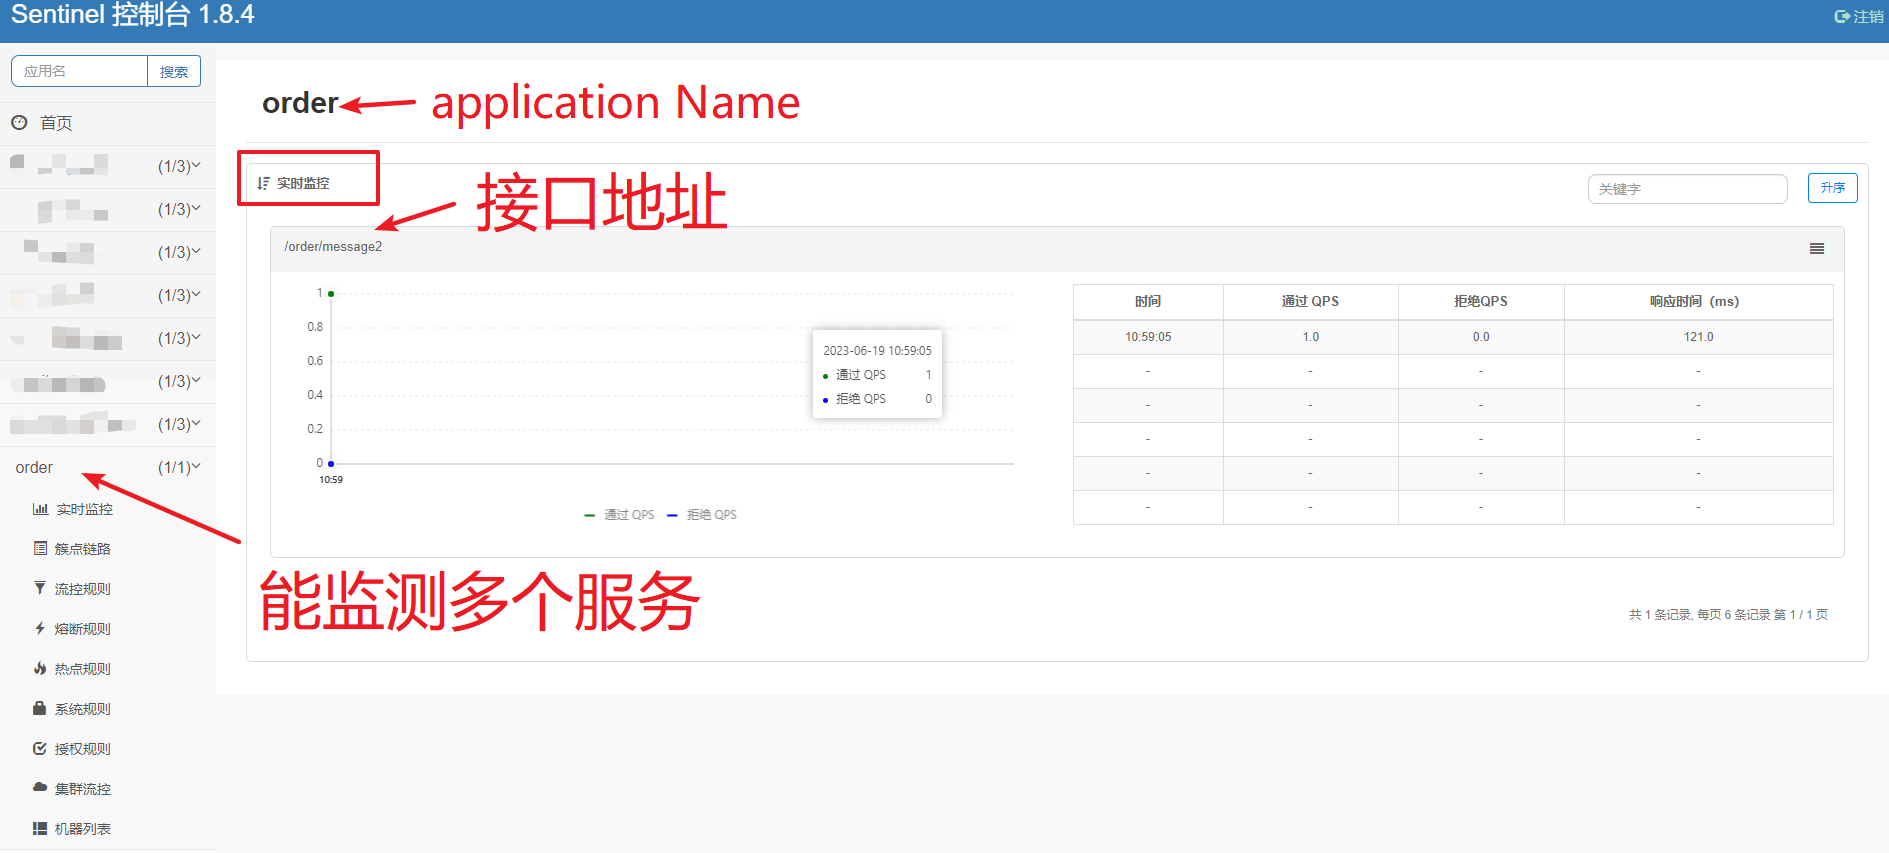
Task: Click the blue data point at value 0
Action: 331,464
